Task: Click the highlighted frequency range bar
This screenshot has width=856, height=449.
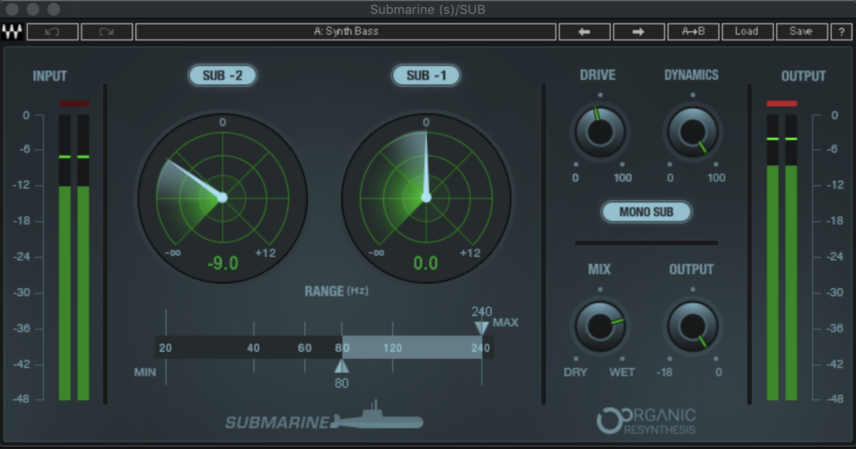Action: pos(412,347)
